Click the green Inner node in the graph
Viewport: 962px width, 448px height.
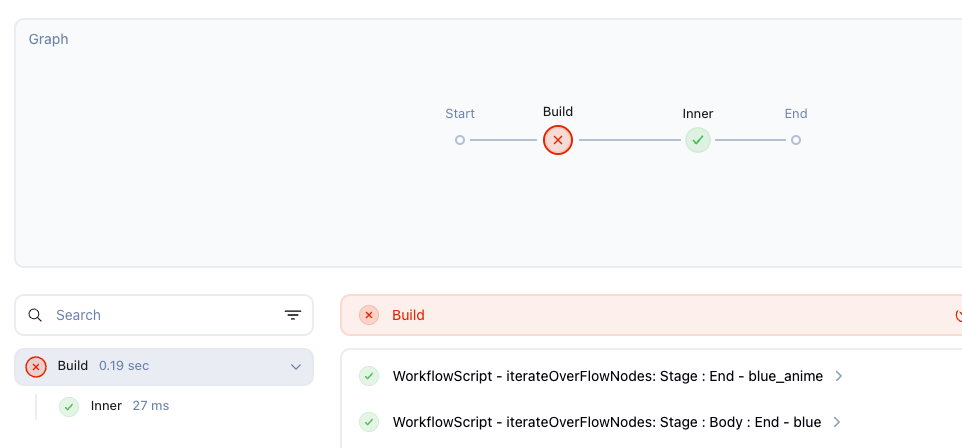698,140
